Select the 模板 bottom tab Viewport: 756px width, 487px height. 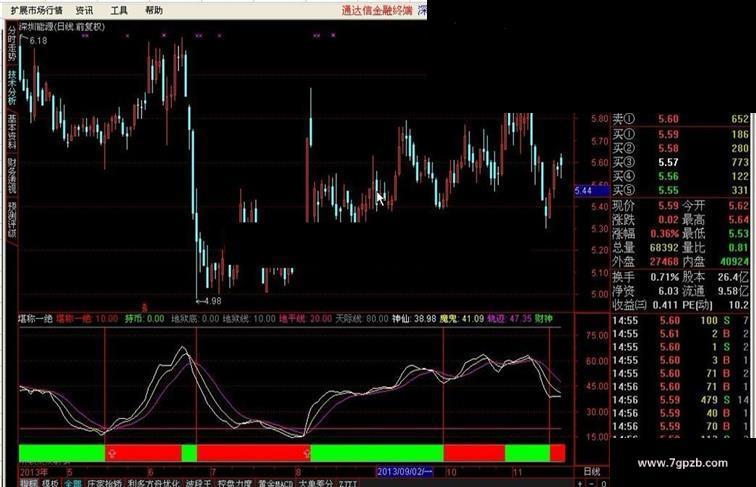(x=50, y=483)
